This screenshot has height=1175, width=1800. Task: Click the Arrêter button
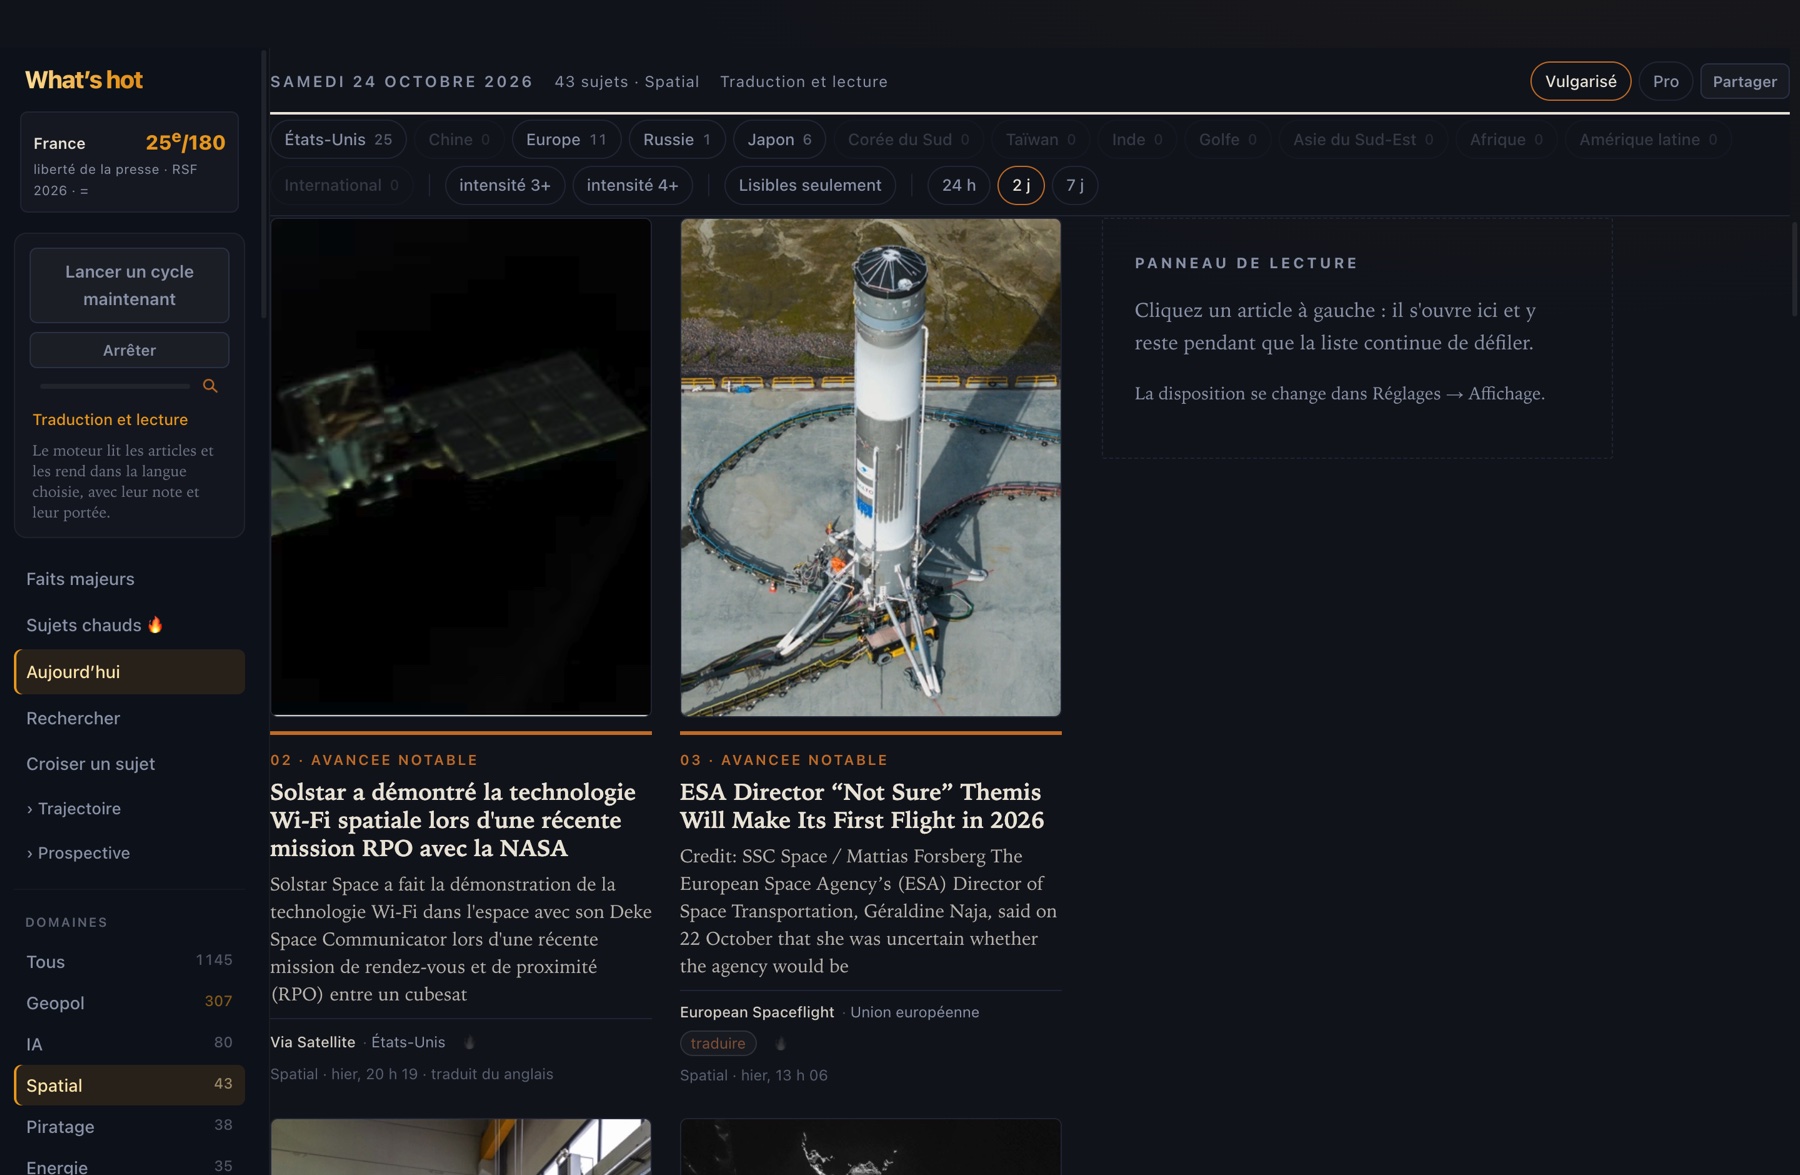pos(129,350)
